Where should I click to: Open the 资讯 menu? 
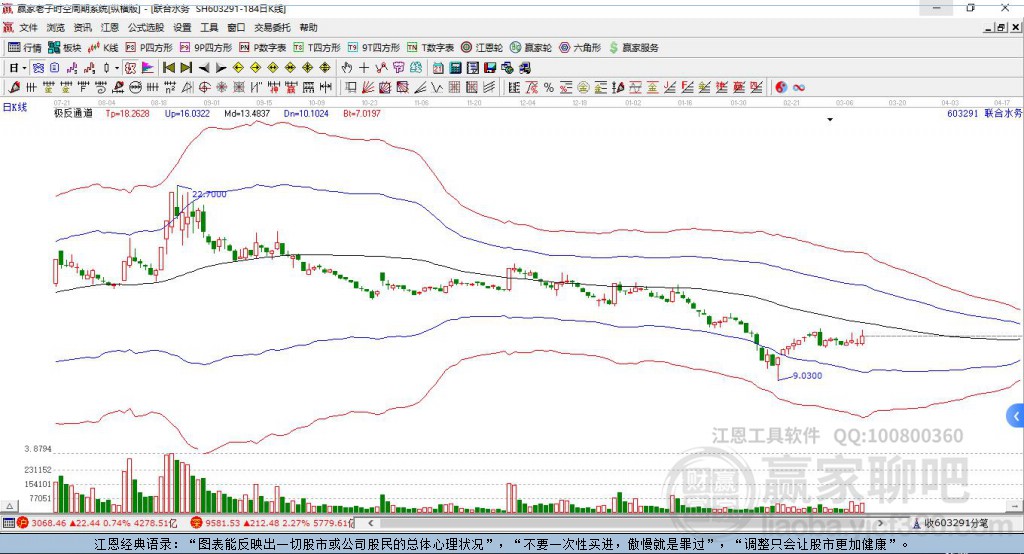click(x=82, y=27)
